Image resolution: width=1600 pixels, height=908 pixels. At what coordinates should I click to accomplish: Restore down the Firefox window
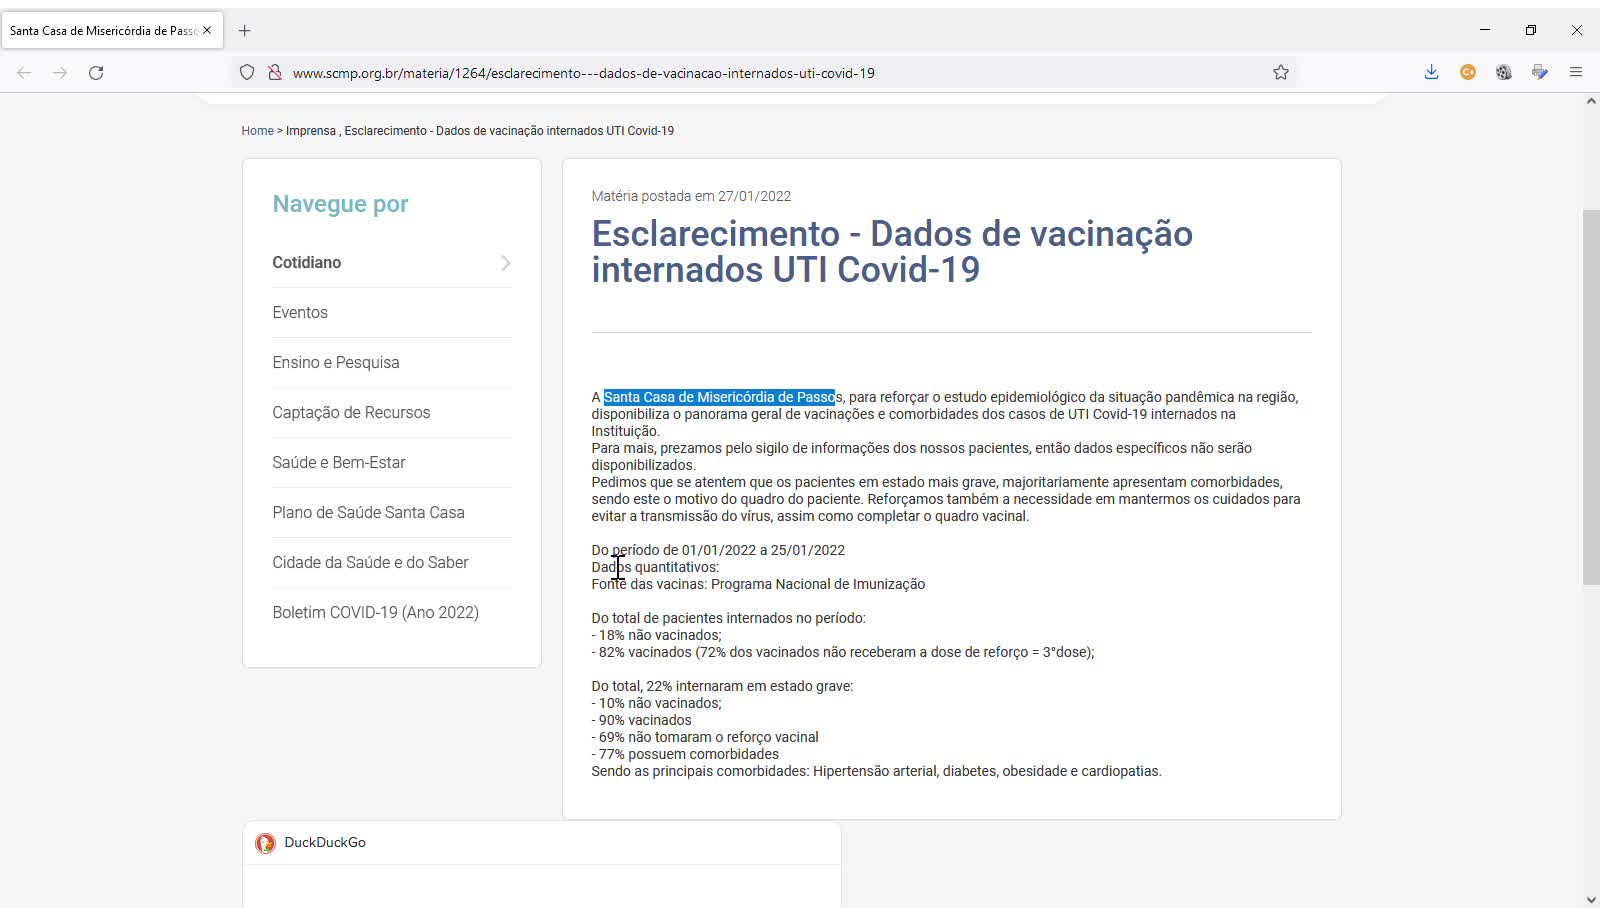point(1531,30)
